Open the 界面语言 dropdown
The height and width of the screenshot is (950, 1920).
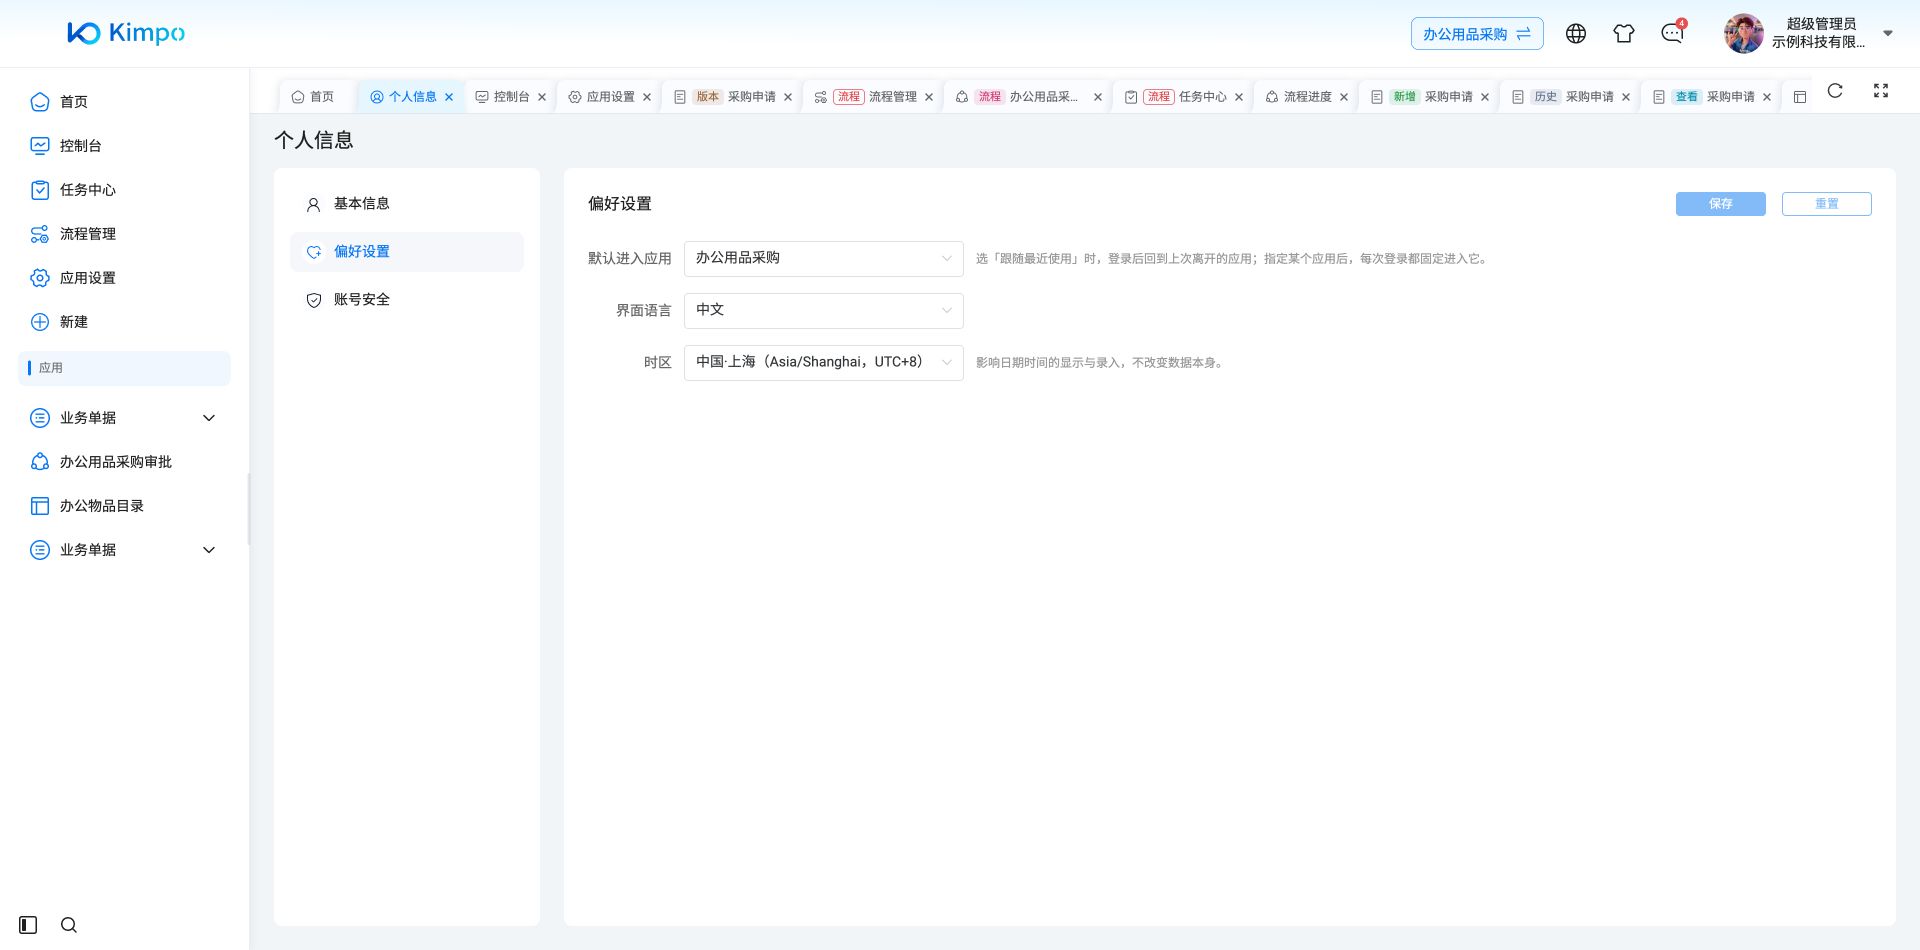(824, 311)
